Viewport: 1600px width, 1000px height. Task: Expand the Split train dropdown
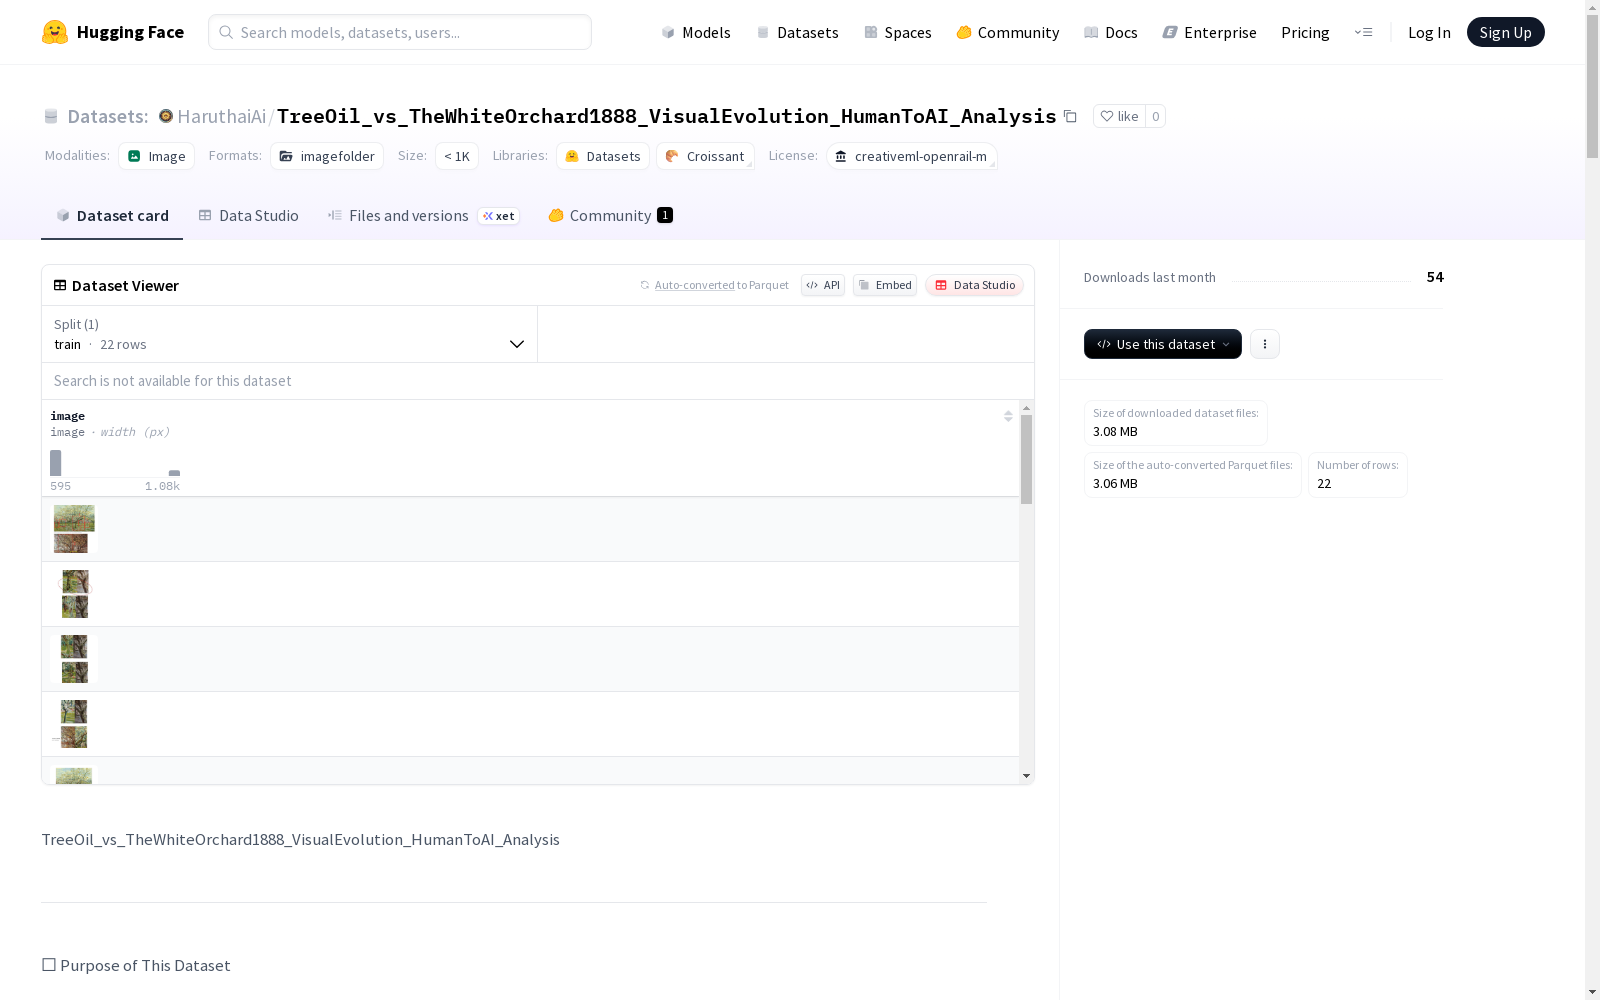pos(289,334)
